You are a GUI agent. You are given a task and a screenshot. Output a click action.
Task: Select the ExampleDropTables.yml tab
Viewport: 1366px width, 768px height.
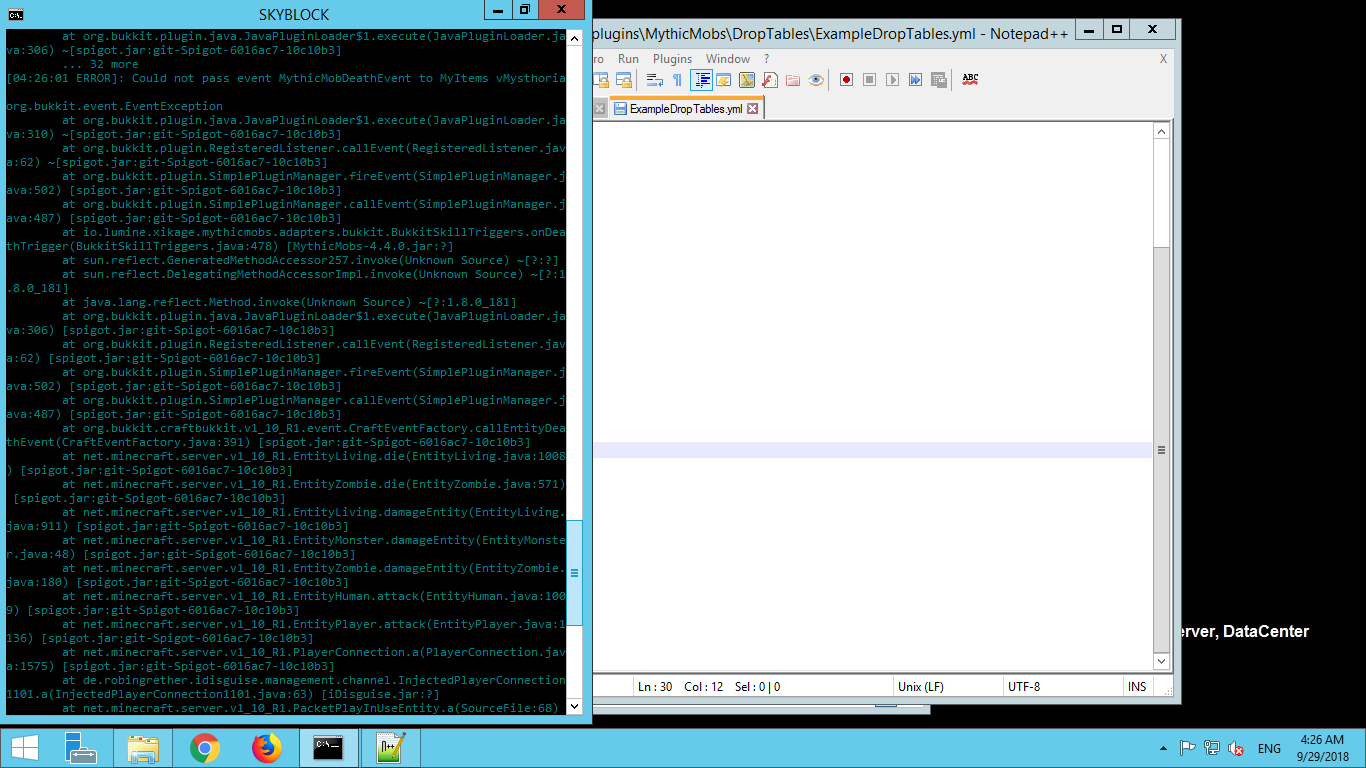(x=685, y=109)
